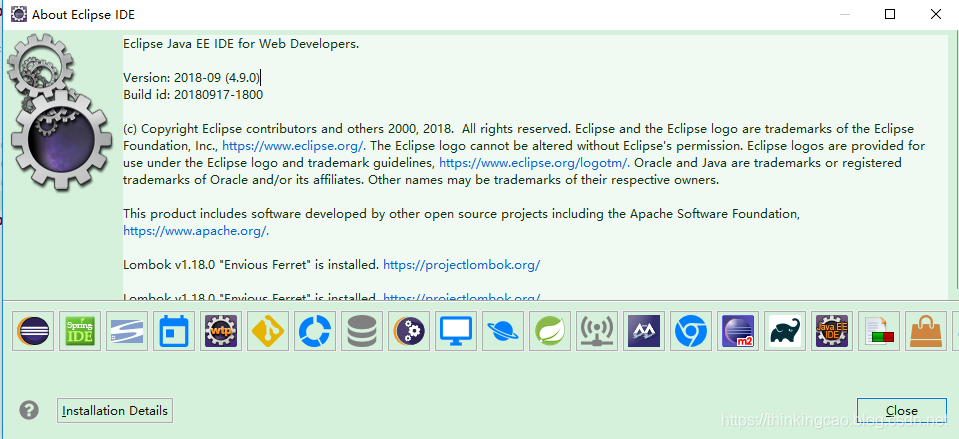Open the purple moon gear feature icon
The height and width of the screenshot is (439, 959).
[409, 331]
